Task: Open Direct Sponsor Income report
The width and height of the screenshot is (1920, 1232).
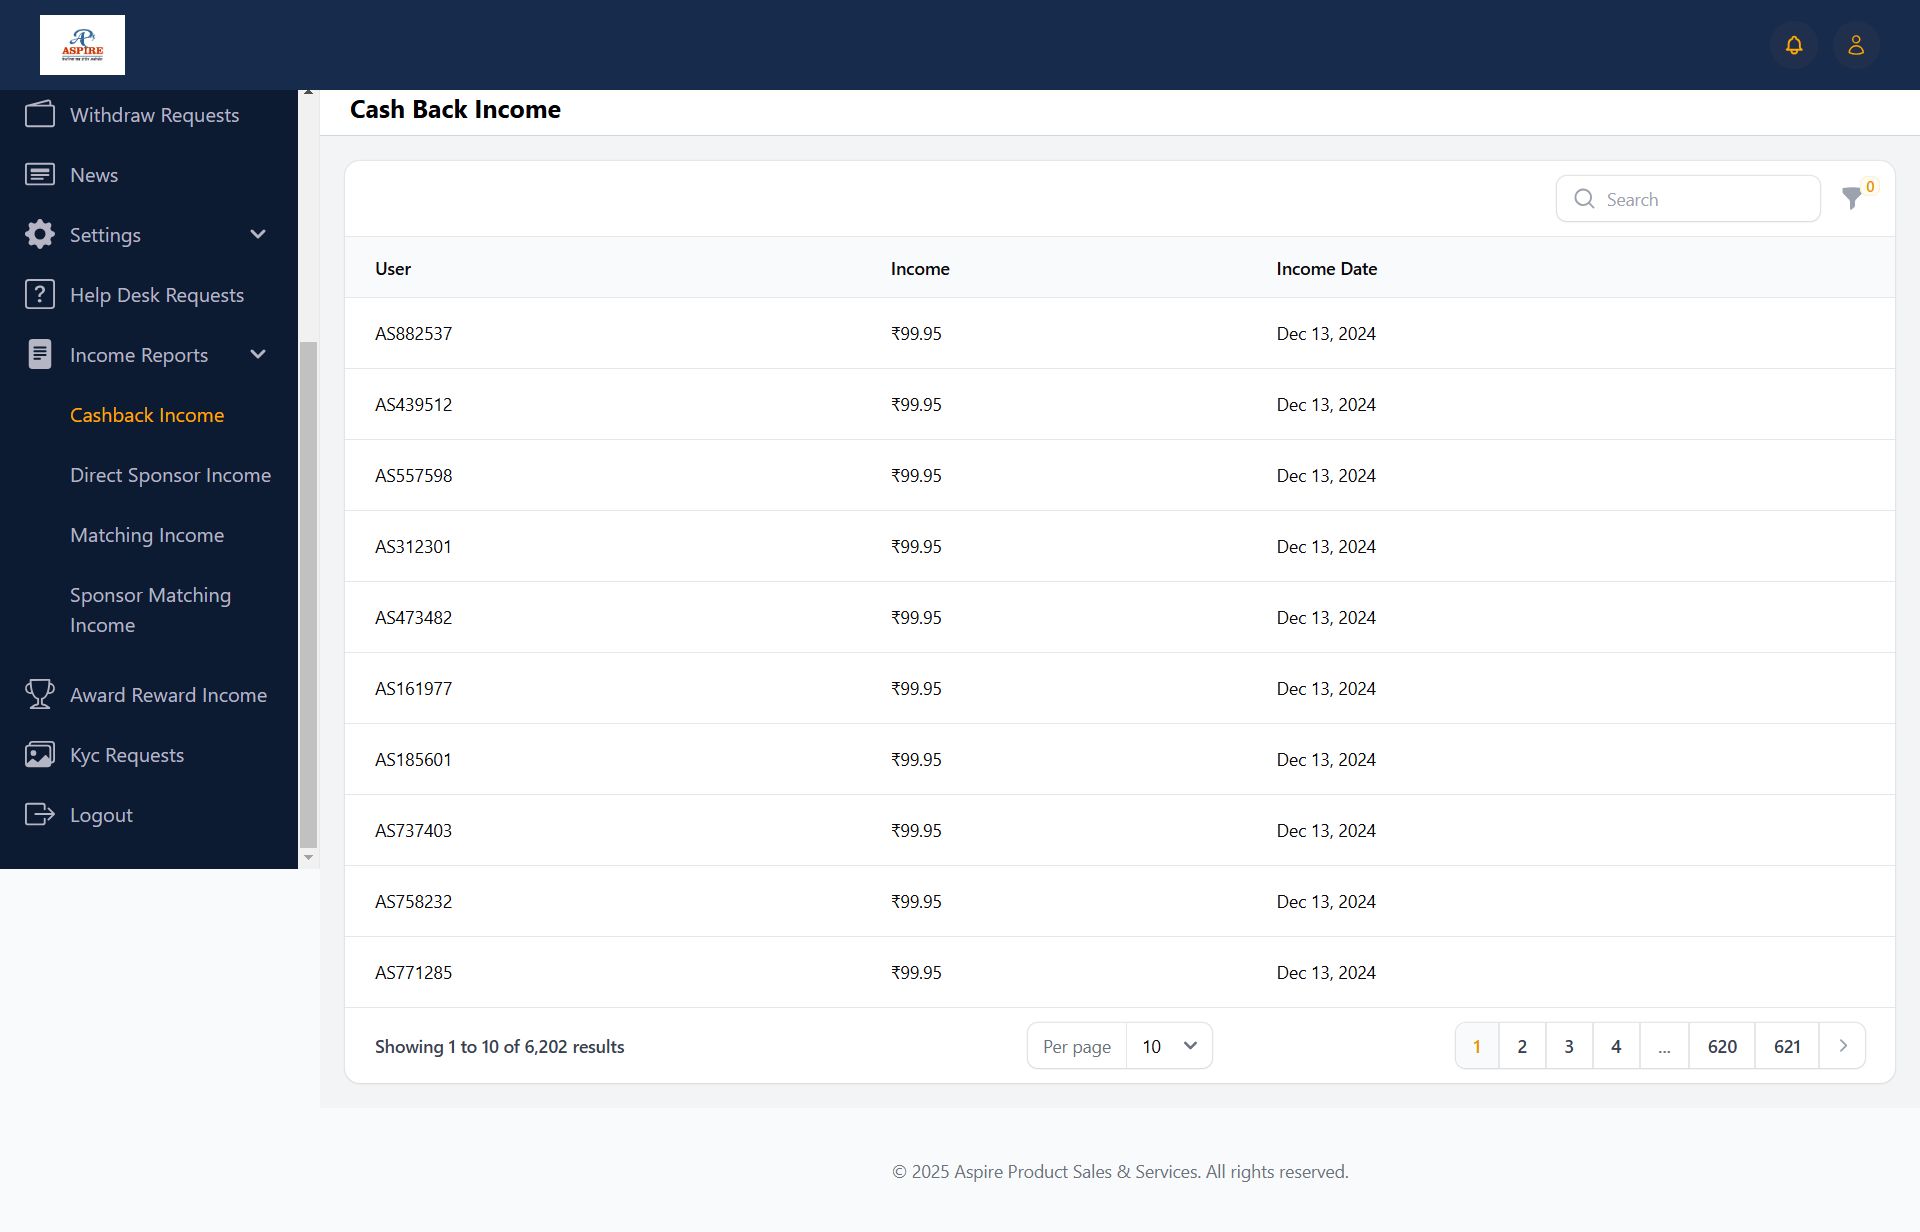Action: click(170, 475)
